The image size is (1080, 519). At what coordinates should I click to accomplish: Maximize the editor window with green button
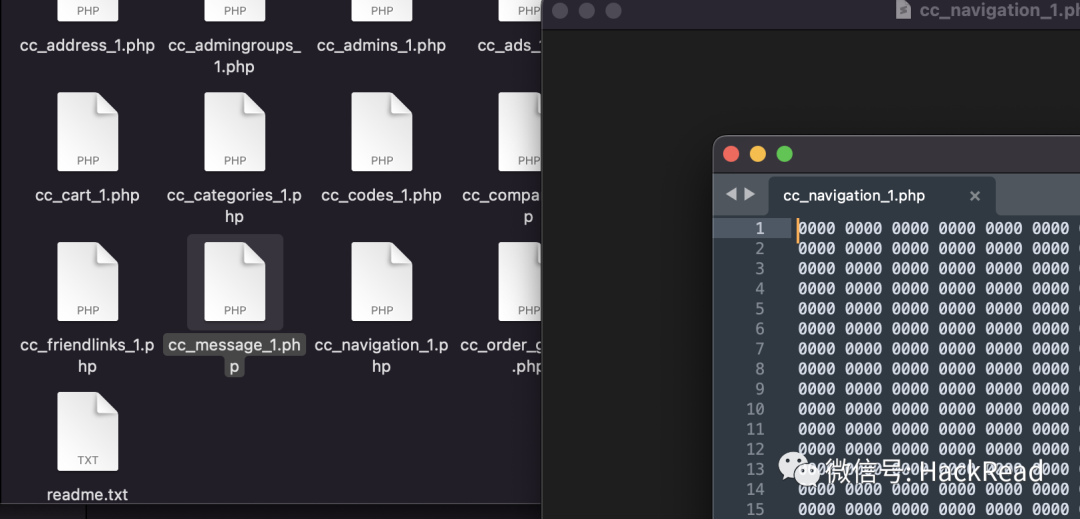(785, 154)
